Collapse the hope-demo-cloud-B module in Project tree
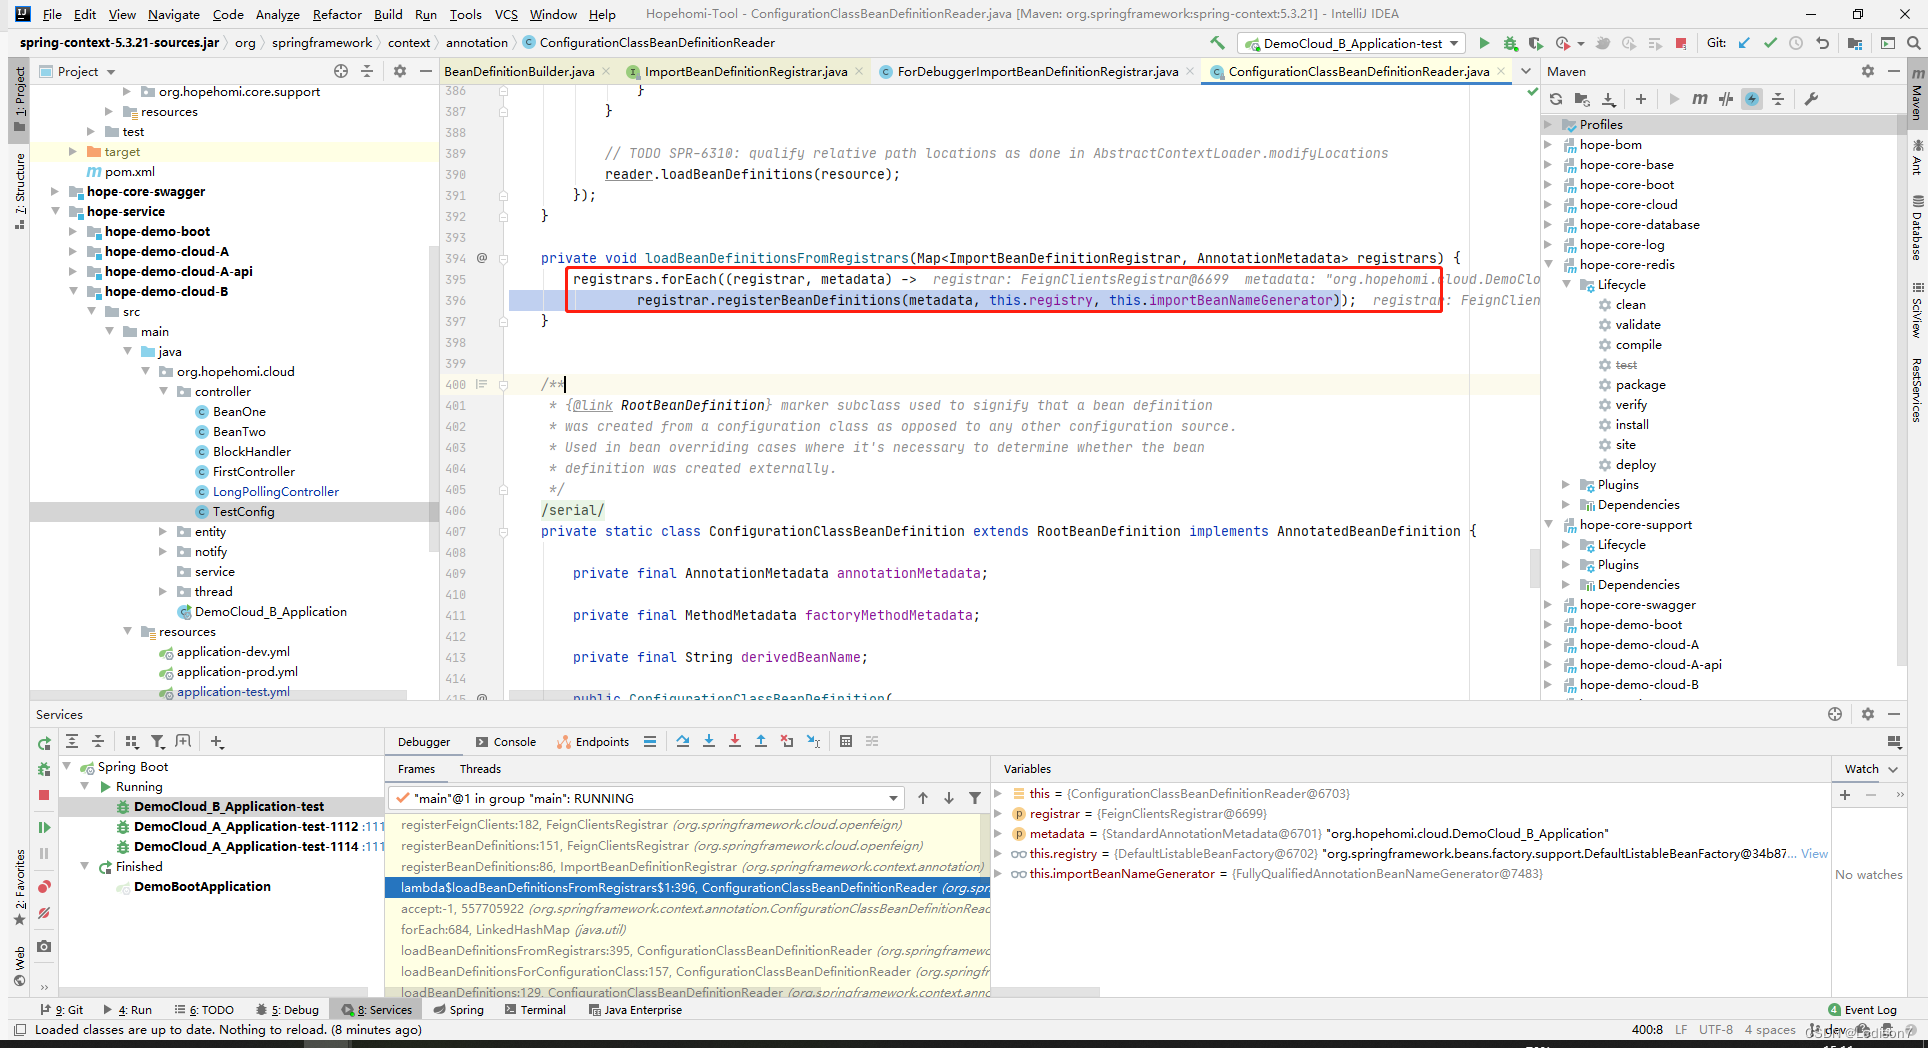The image size is (1928, 1048). (x=73, y=291)
